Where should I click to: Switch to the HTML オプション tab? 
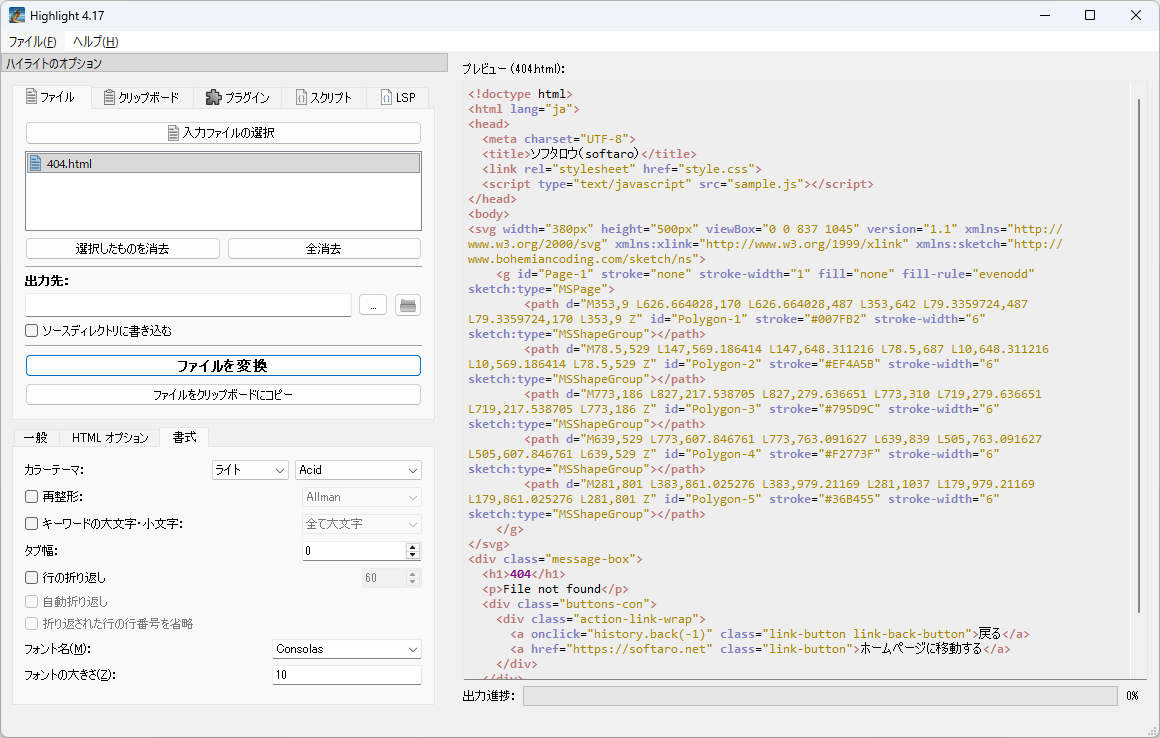(110, 438)
